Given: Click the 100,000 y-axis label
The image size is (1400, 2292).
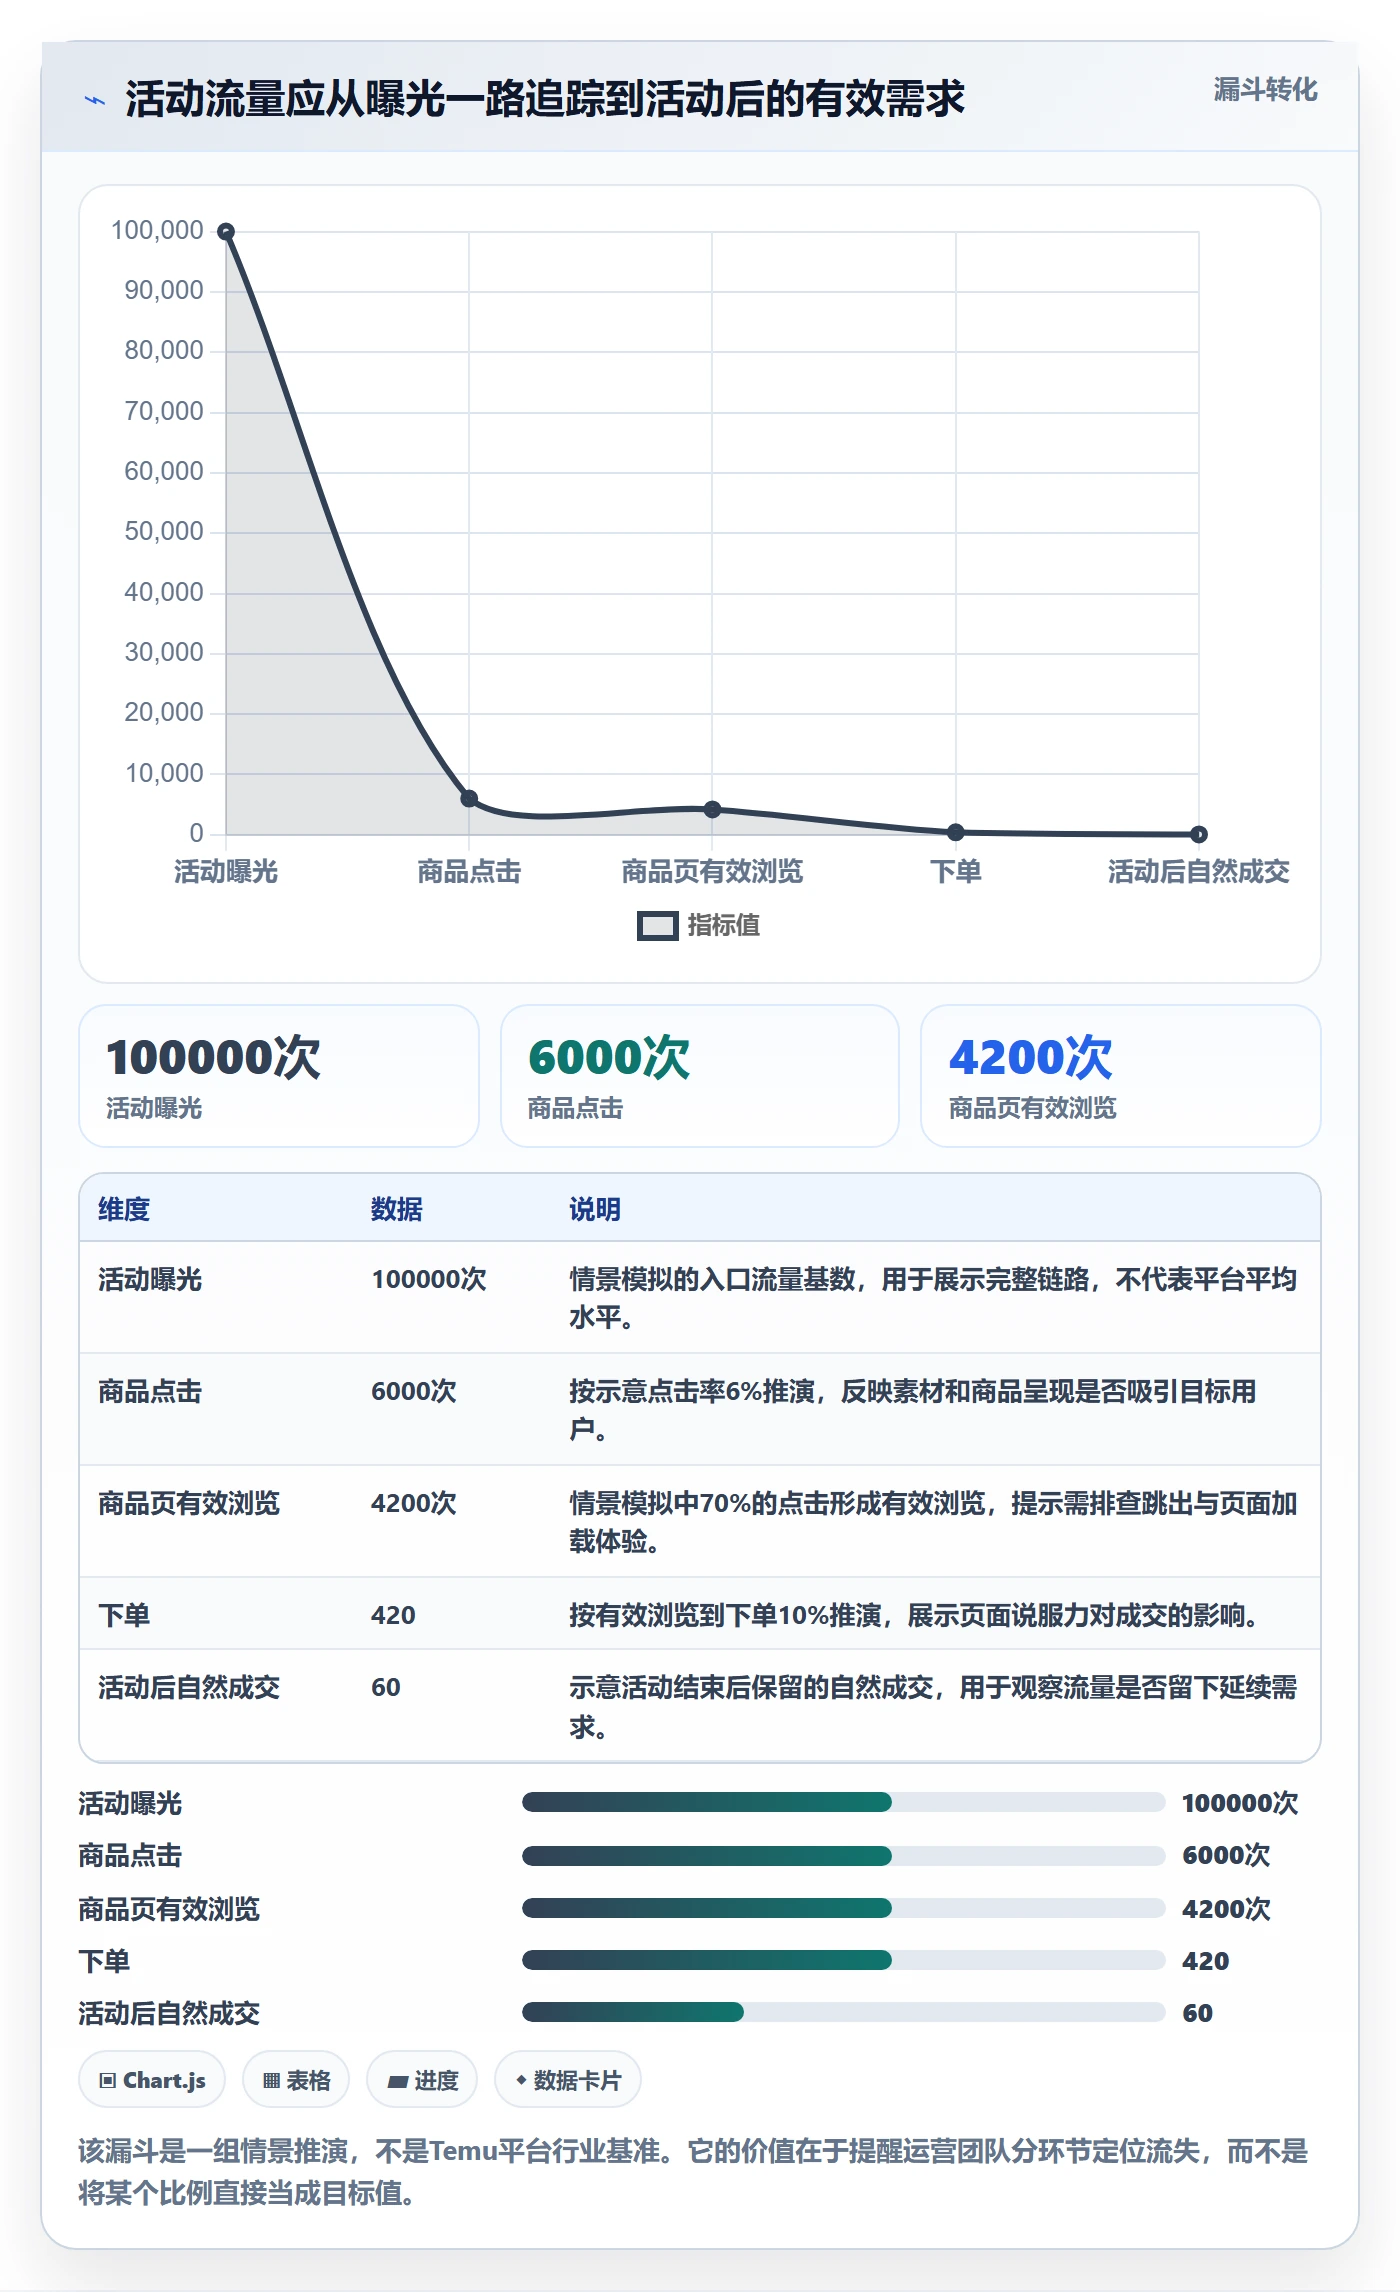Looking at the screenshot, I should tap(157, 231).
